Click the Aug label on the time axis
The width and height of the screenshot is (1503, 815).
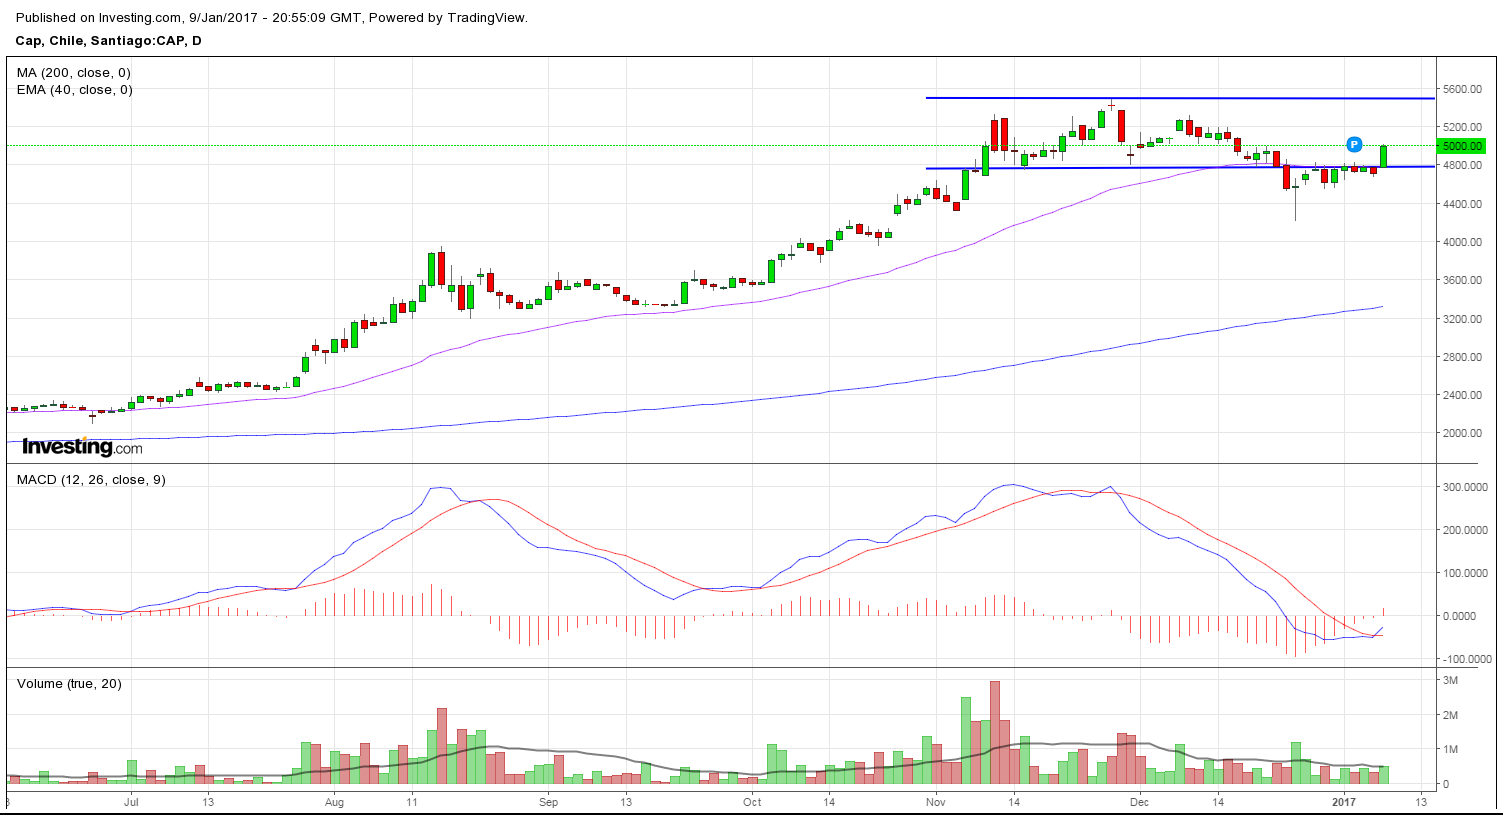pos(334,802)
